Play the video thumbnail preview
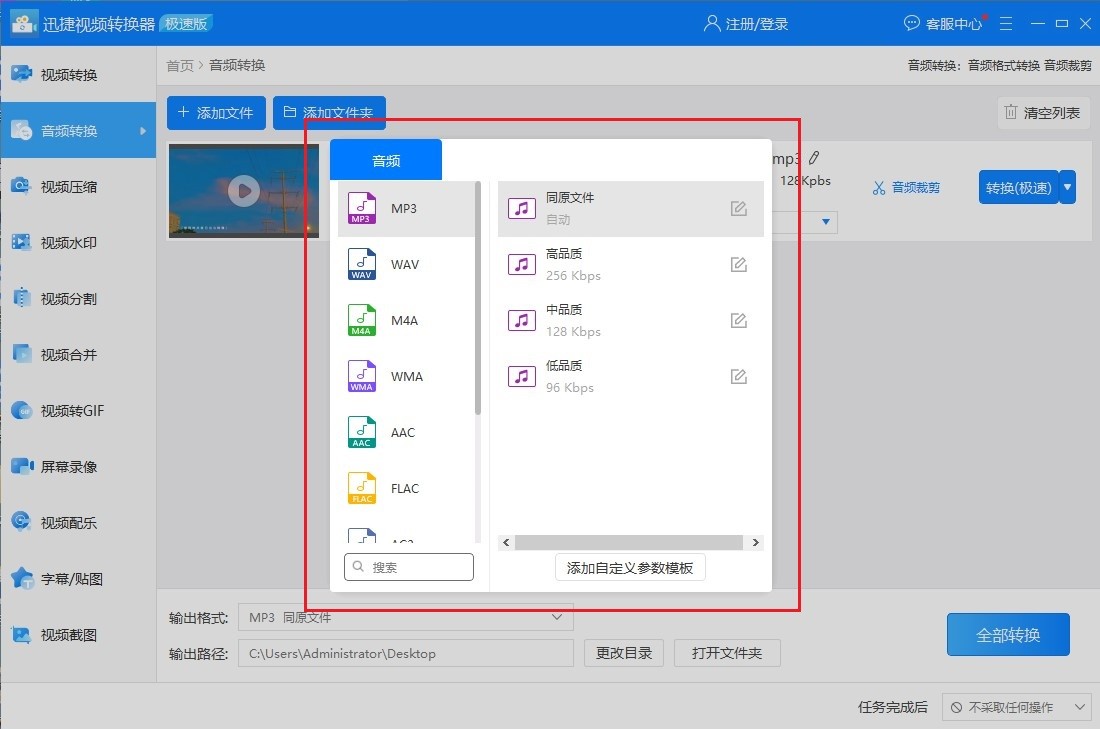Image resolution: width=1100 pixels, height=729 pixels. 244,191
